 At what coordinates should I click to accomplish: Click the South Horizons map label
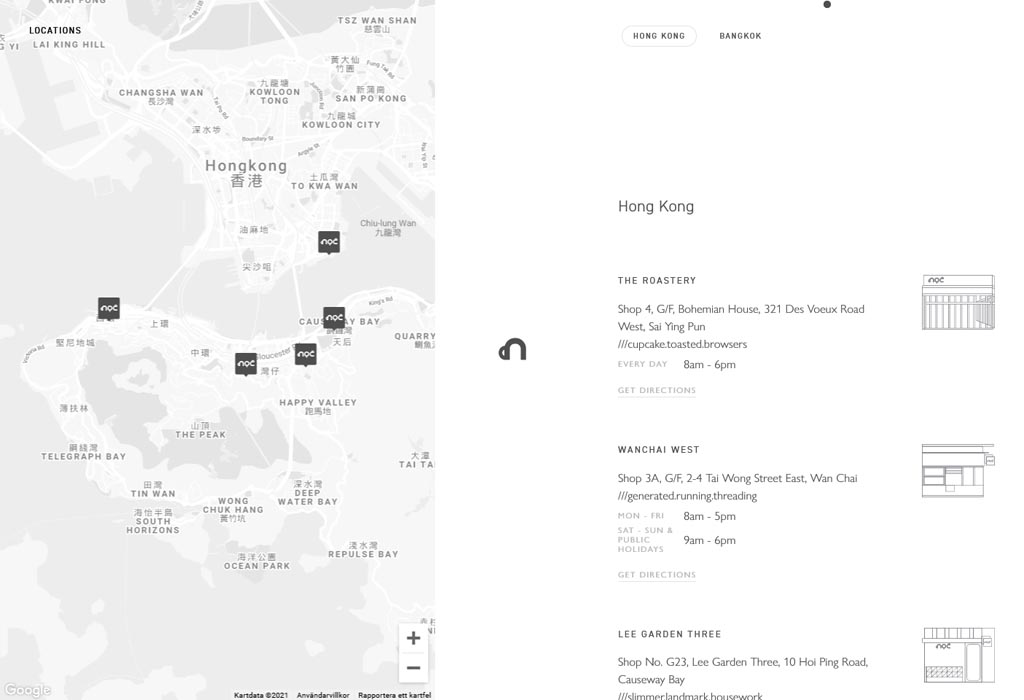pos(153,522)
